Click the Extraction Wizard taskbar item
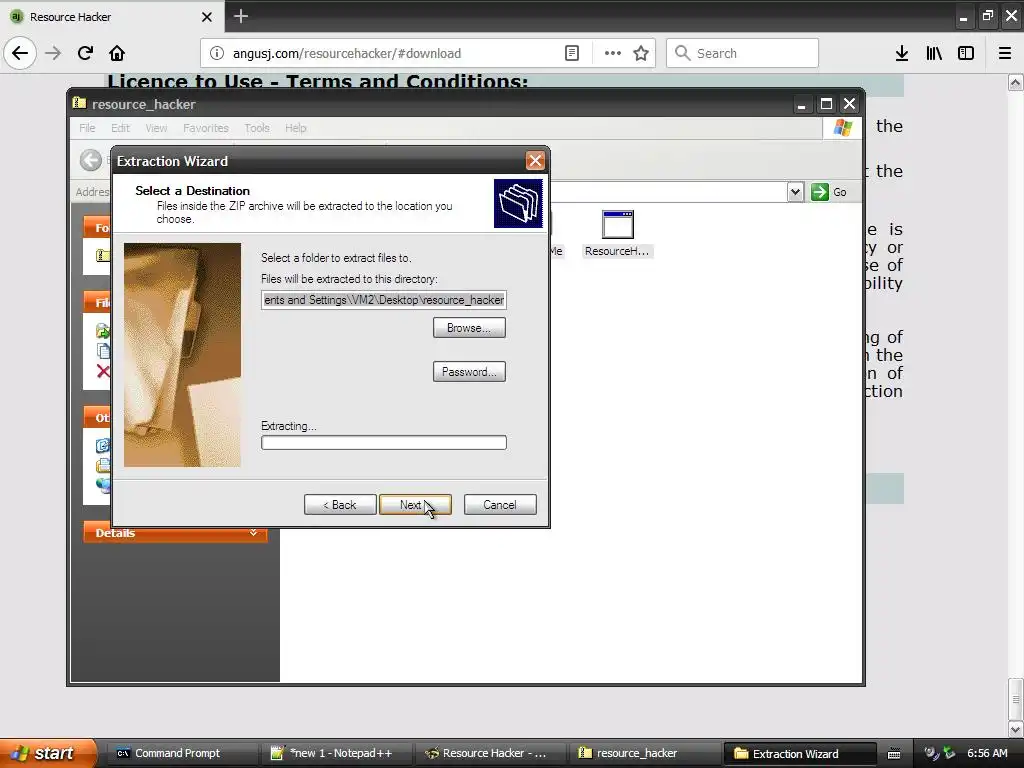 (x=799, y=754)
